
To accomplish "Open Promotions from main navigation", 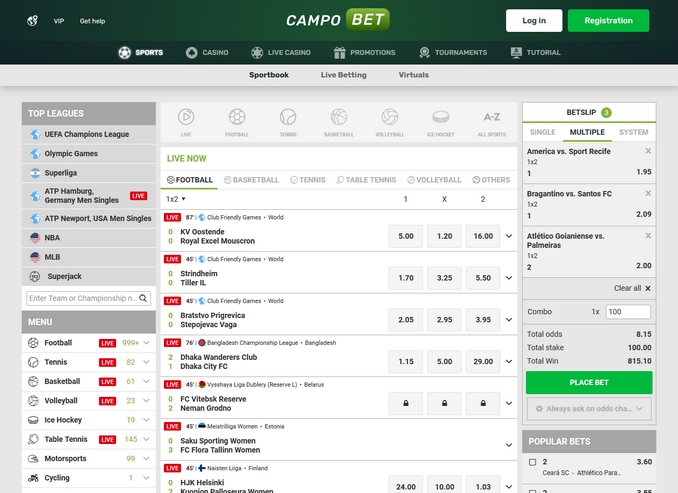I will tap(365, 52).
